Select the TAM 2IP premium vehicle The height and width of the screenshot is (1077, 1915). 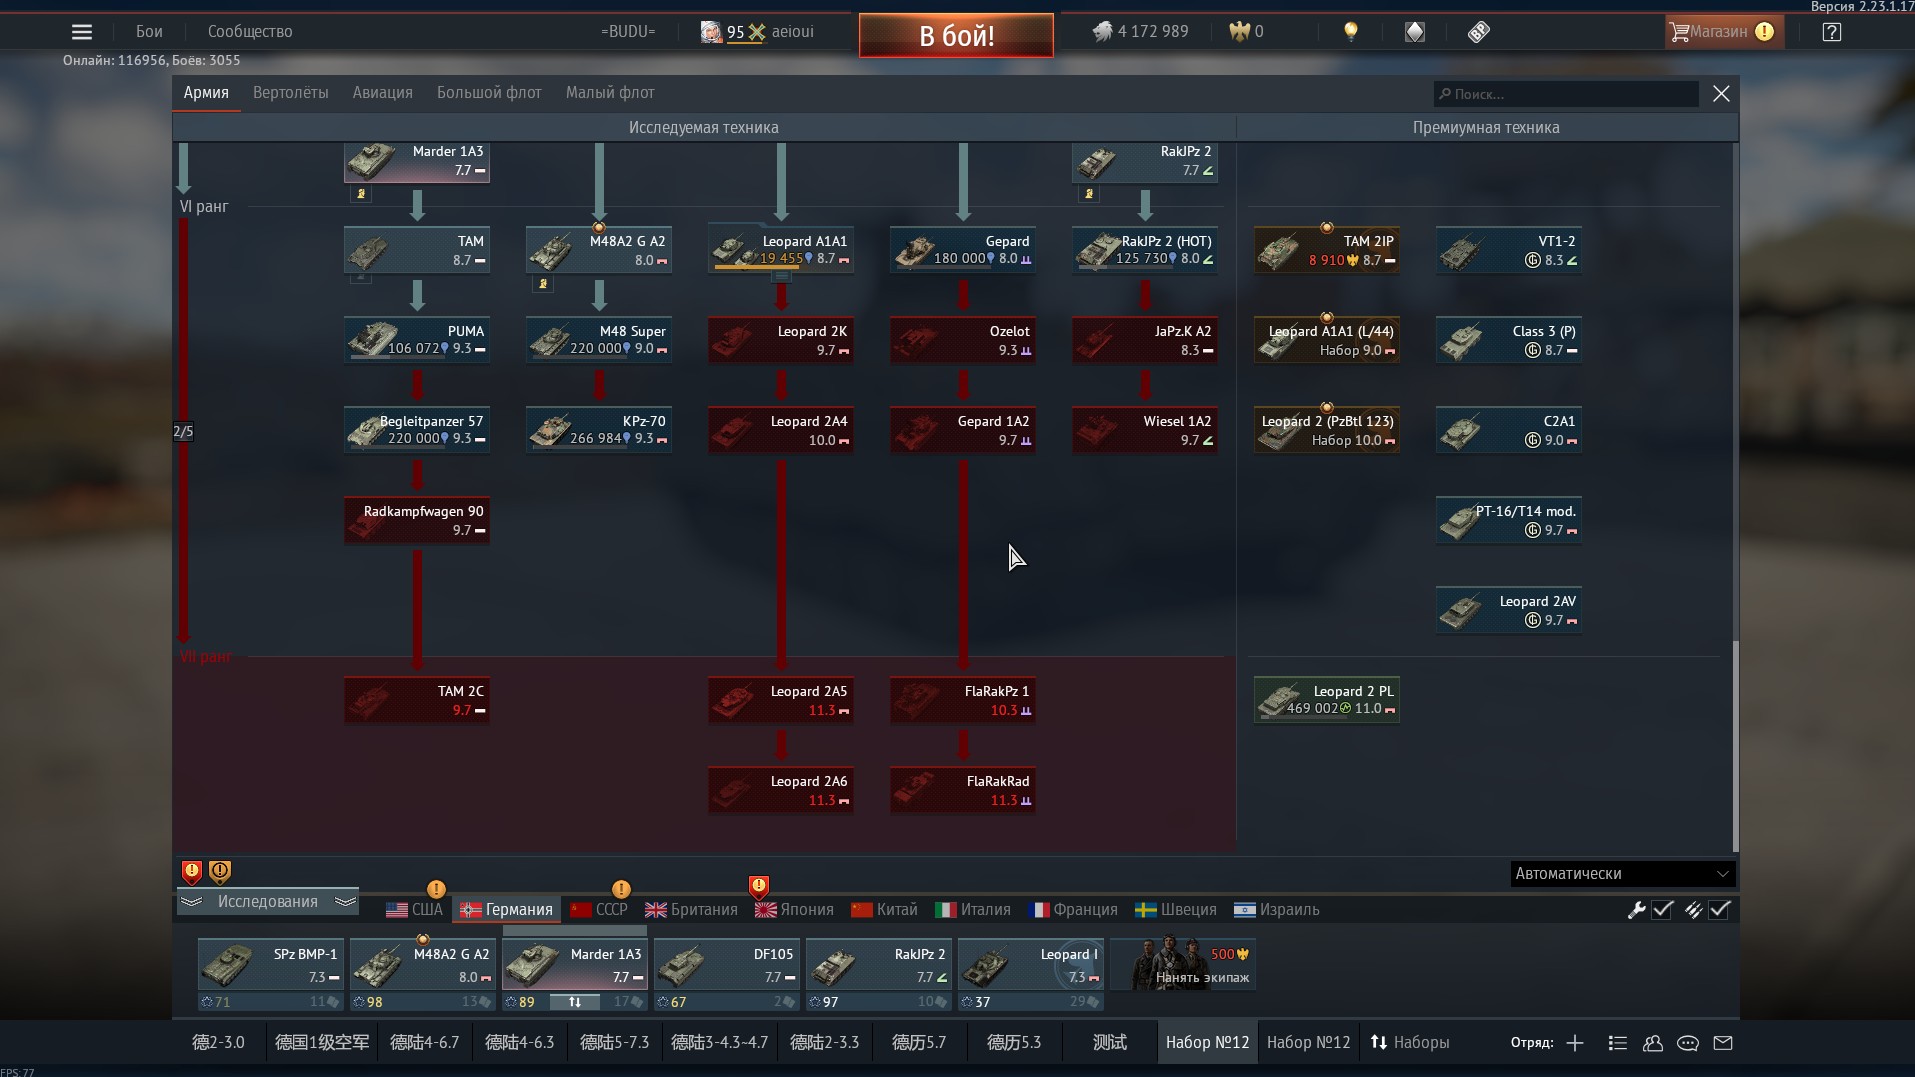(1327, 250)
